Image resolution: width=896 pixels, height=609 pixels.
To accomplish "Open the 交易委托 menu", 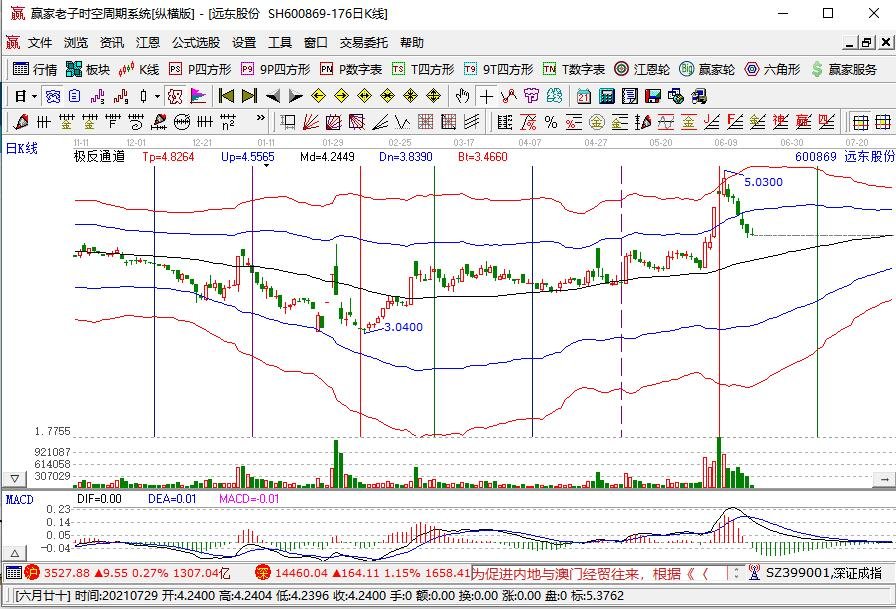I will click(364, 43).
